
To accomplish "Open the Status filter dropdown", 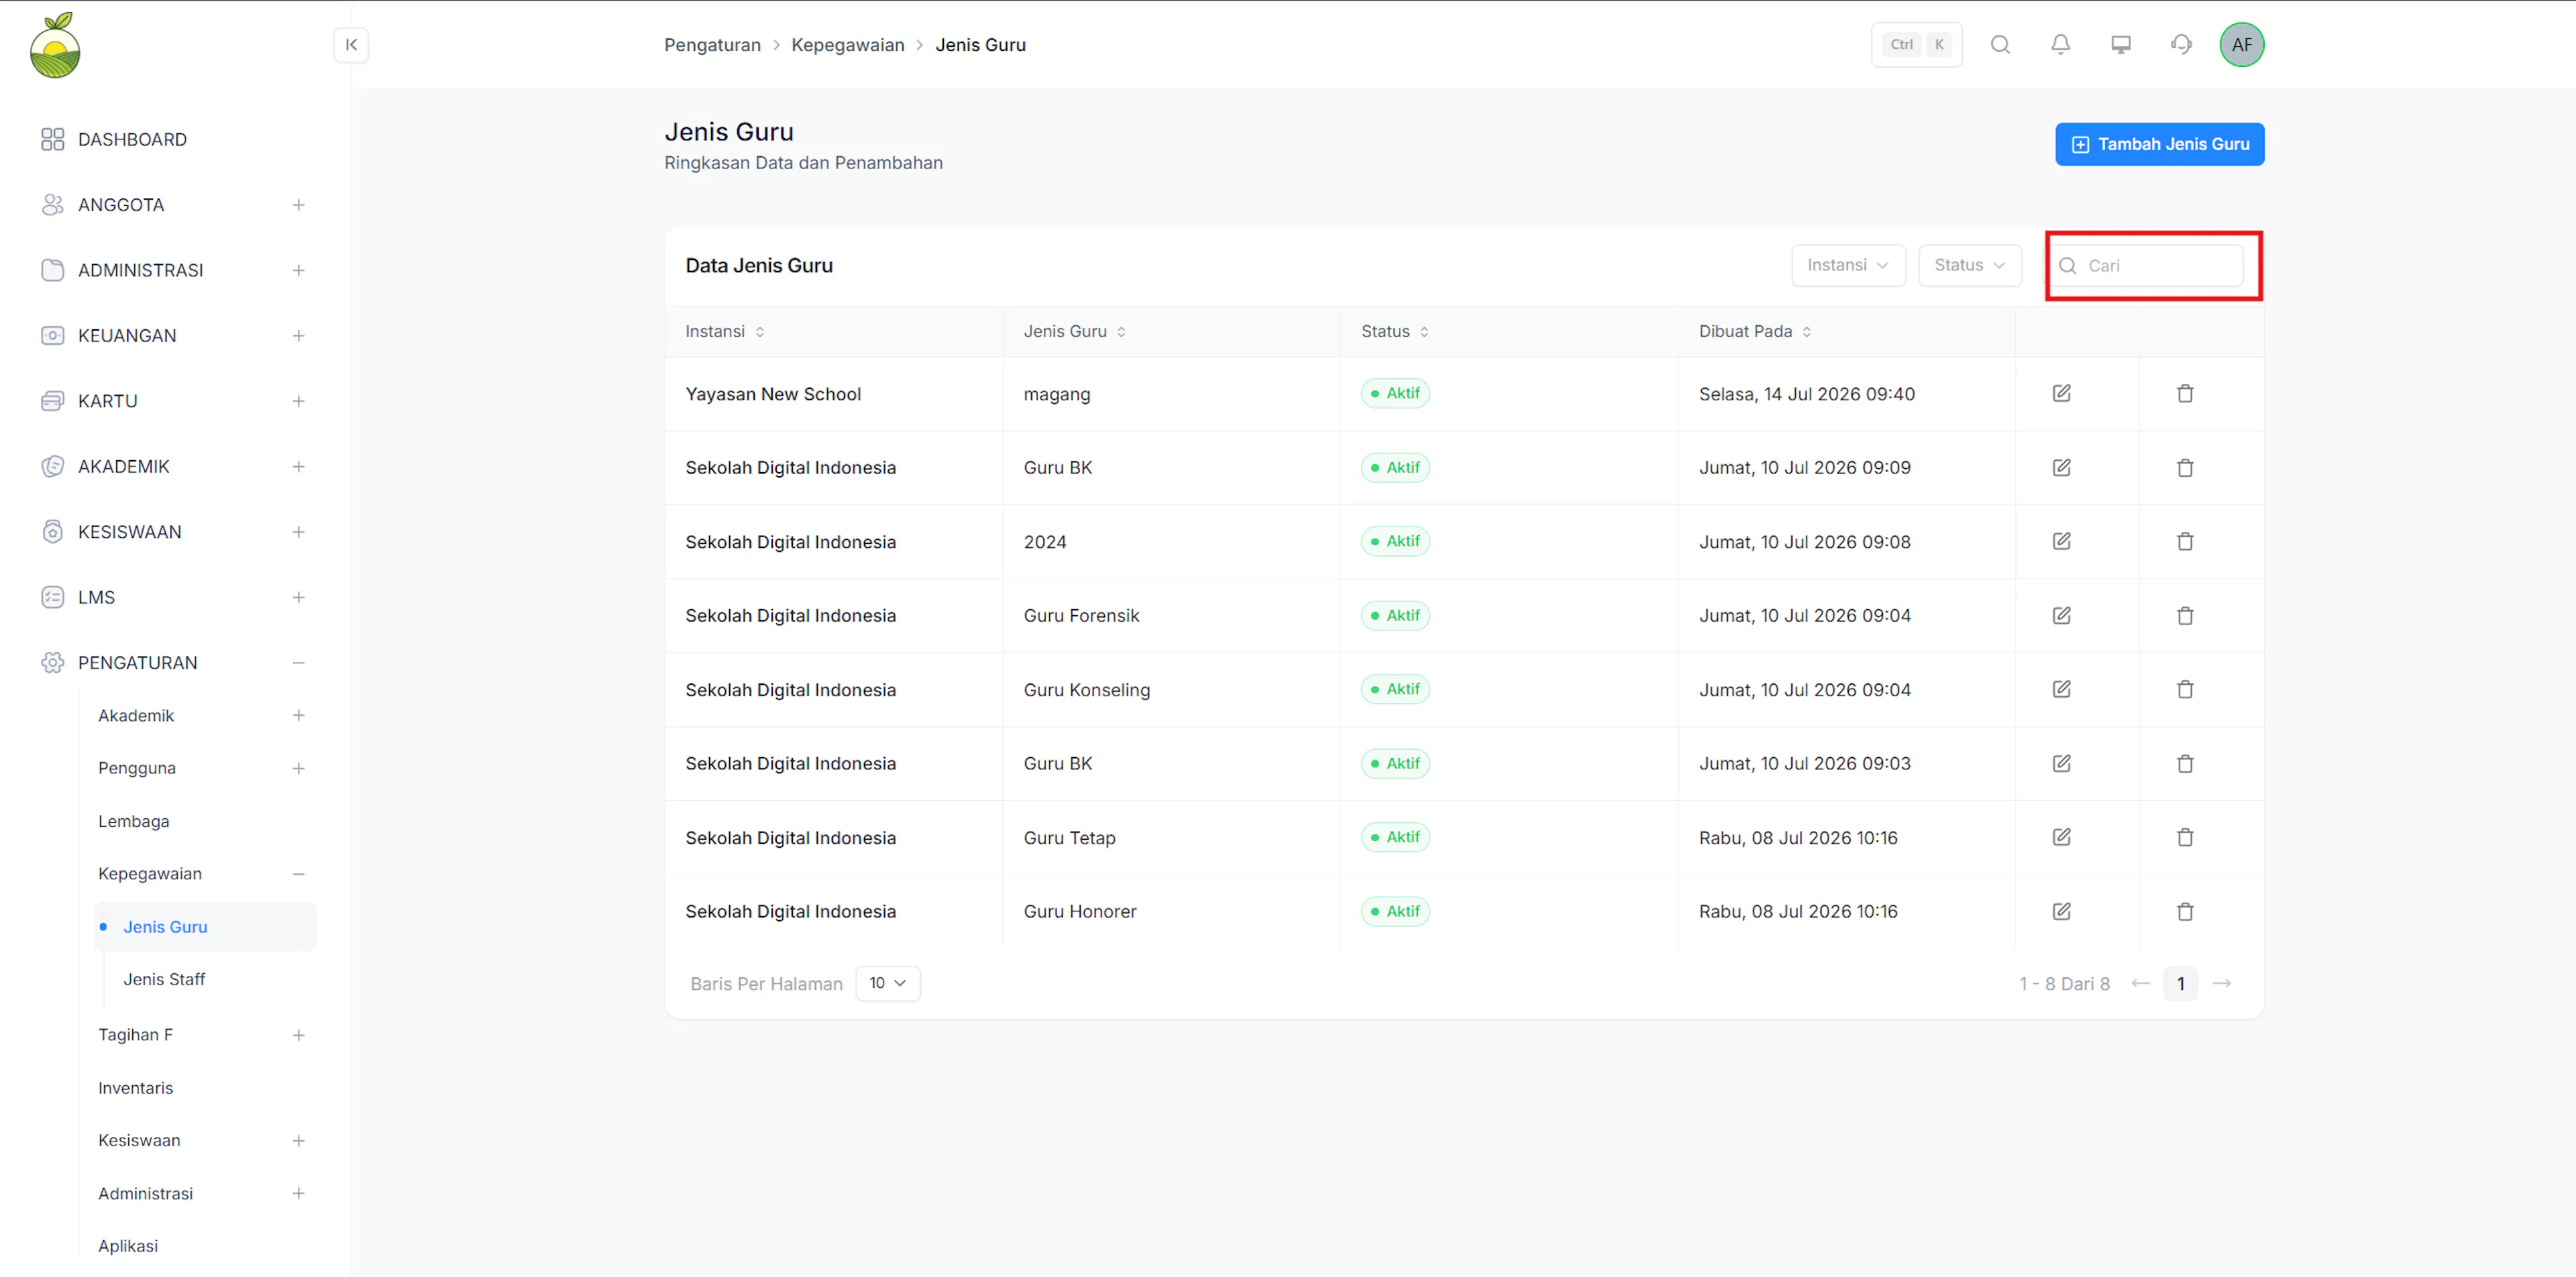I will 1969,265.
